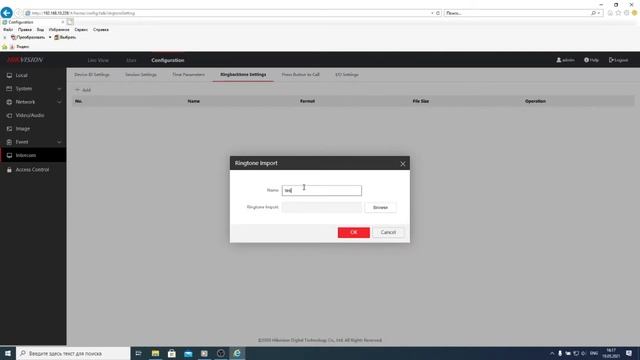
Task: Select Network in sidebar
Action: tap(33, 102)
